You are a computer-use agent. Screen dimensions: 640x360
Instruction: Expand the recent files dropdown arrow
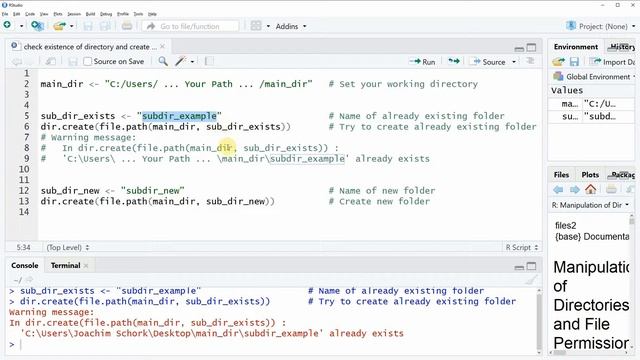coord(71,26)
